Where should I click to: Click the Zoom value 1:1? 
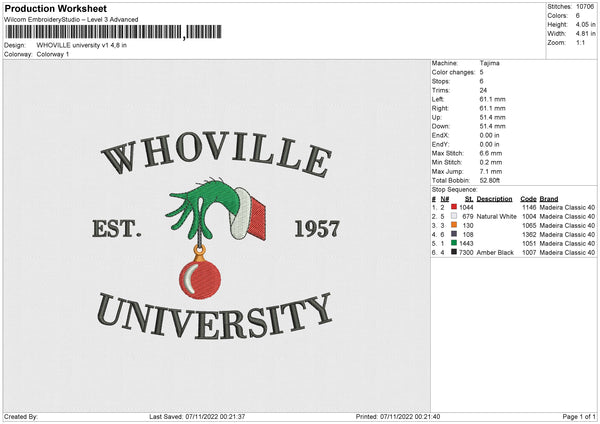(580, 42)
